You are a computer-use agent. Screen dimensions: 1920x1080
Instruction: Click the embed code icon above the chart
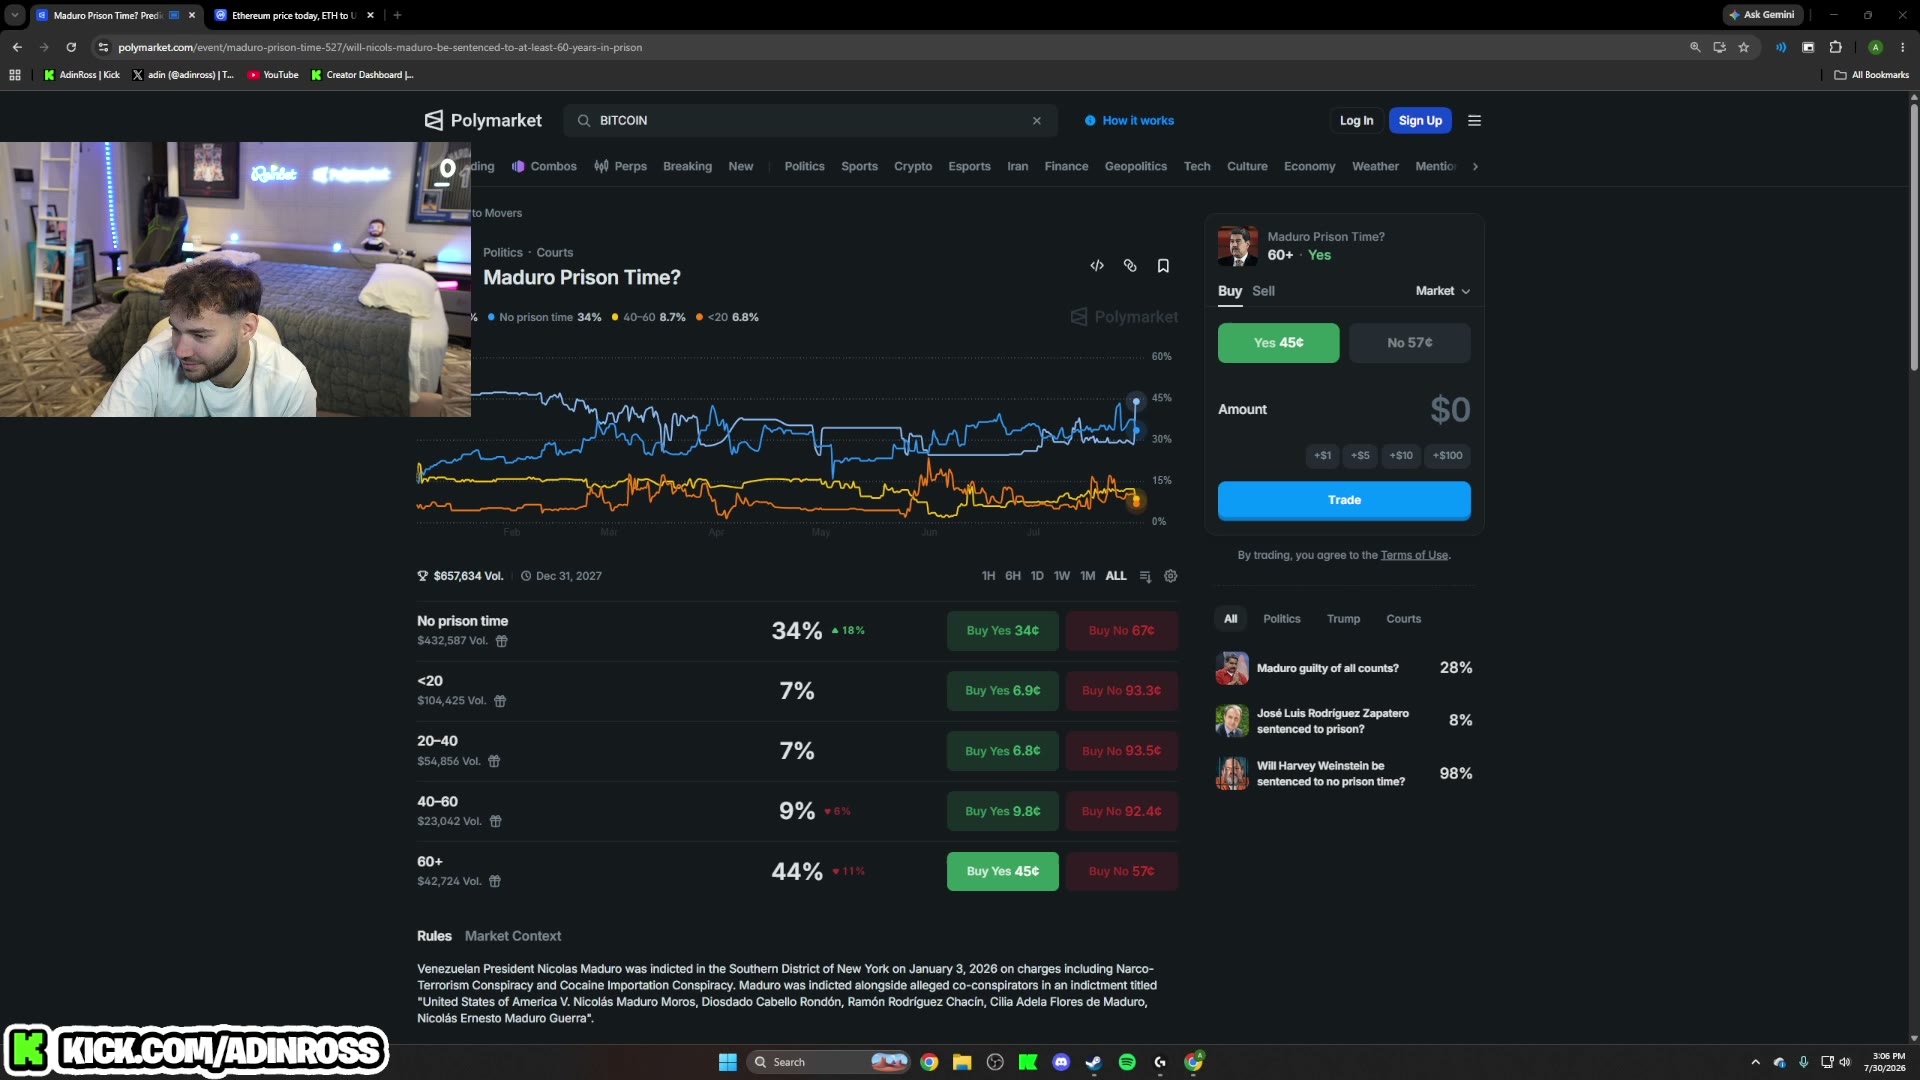[1097, 266]
